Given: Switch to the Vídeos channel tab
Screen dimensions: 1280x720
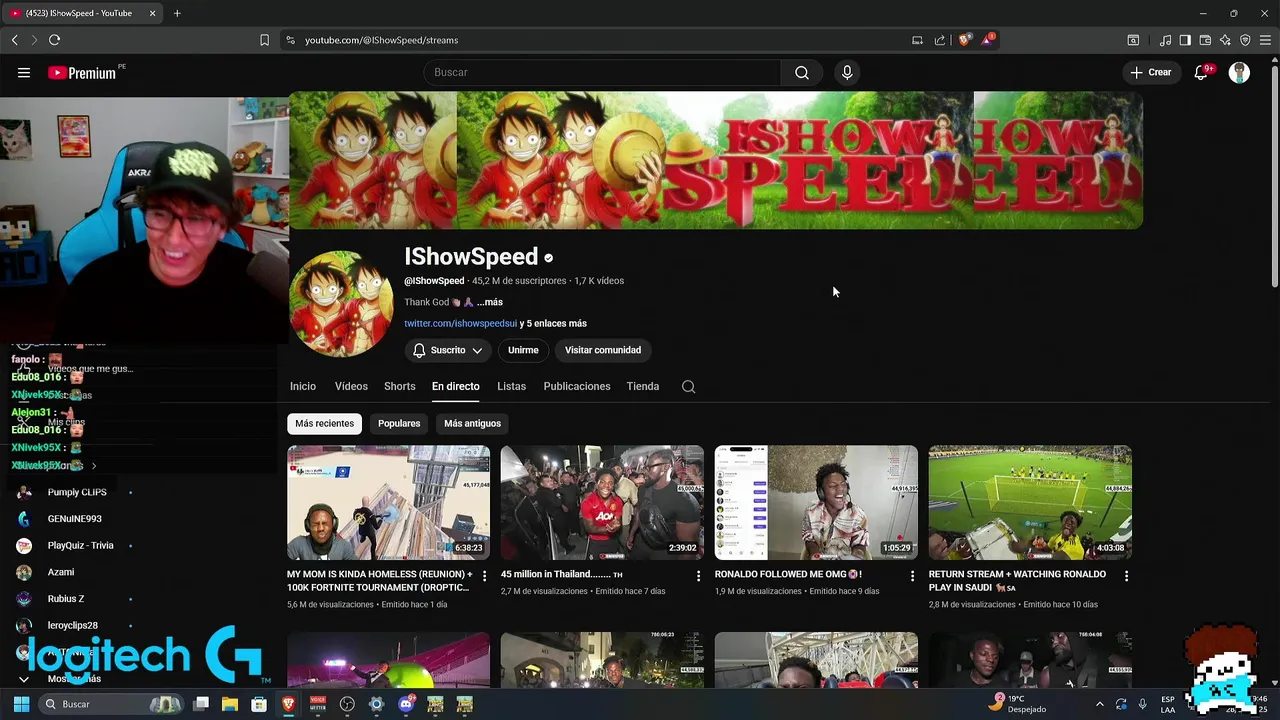Looking at the screenshot, I should 351,386.
